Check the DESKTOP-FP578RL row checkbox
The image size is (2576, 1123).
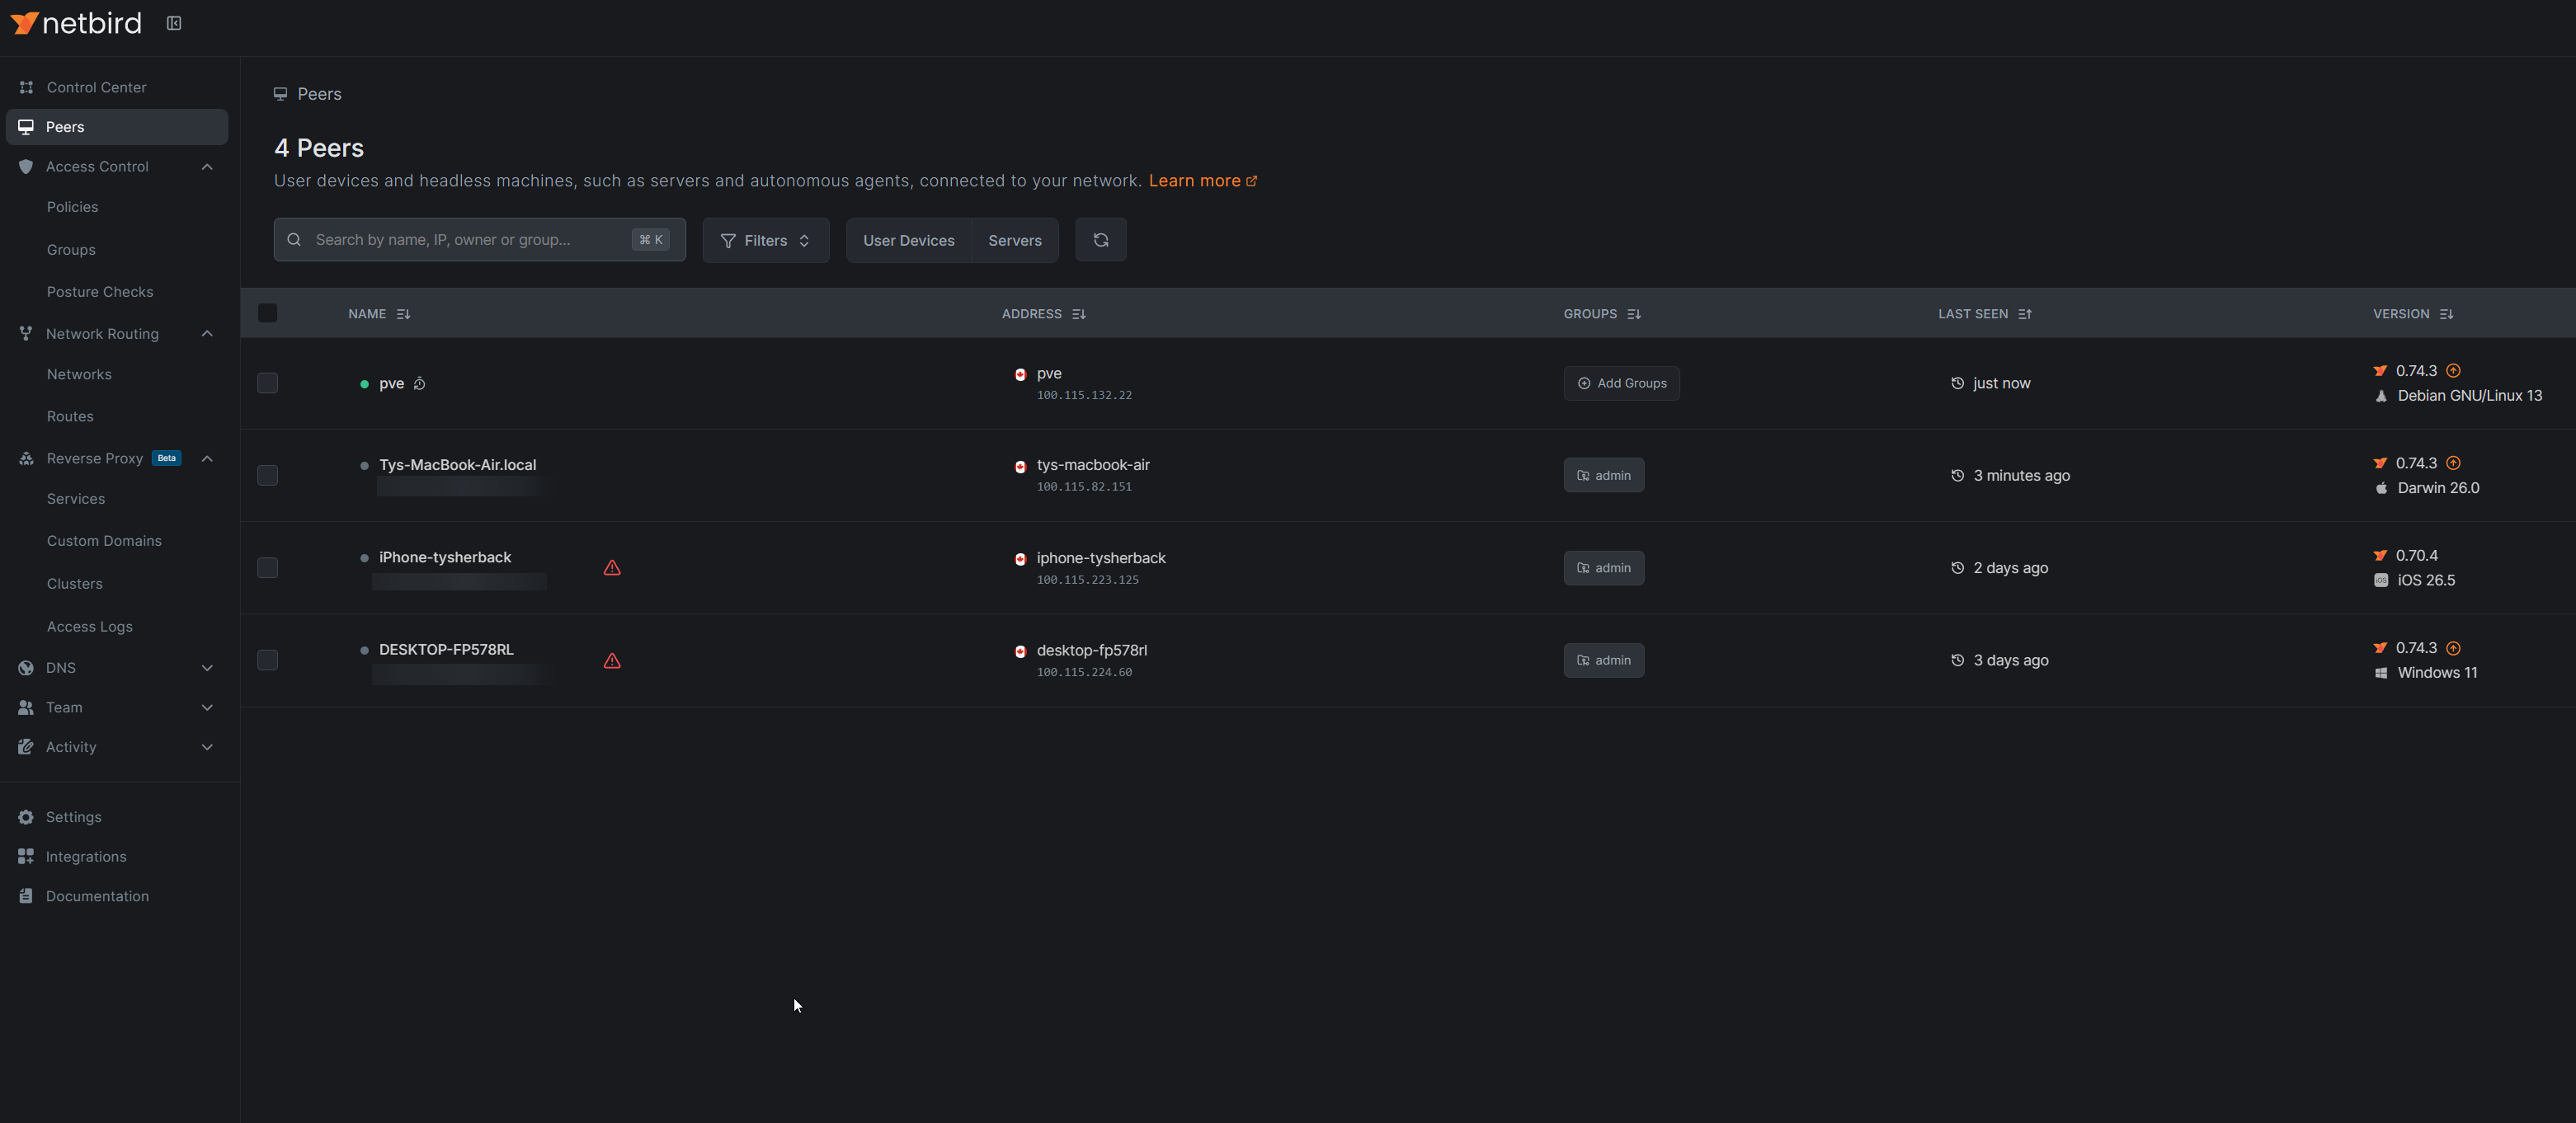pos(267,660)
